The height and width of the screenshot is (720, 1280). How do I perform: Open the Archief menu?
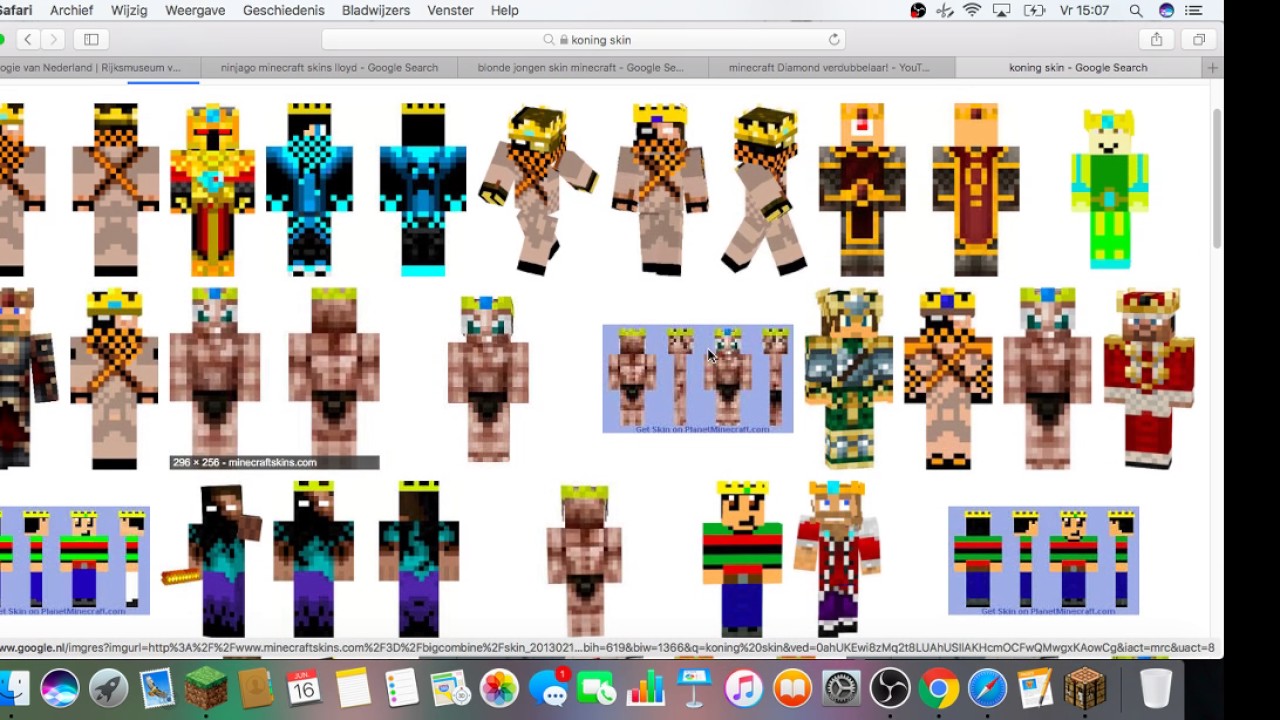click(71, 10)
